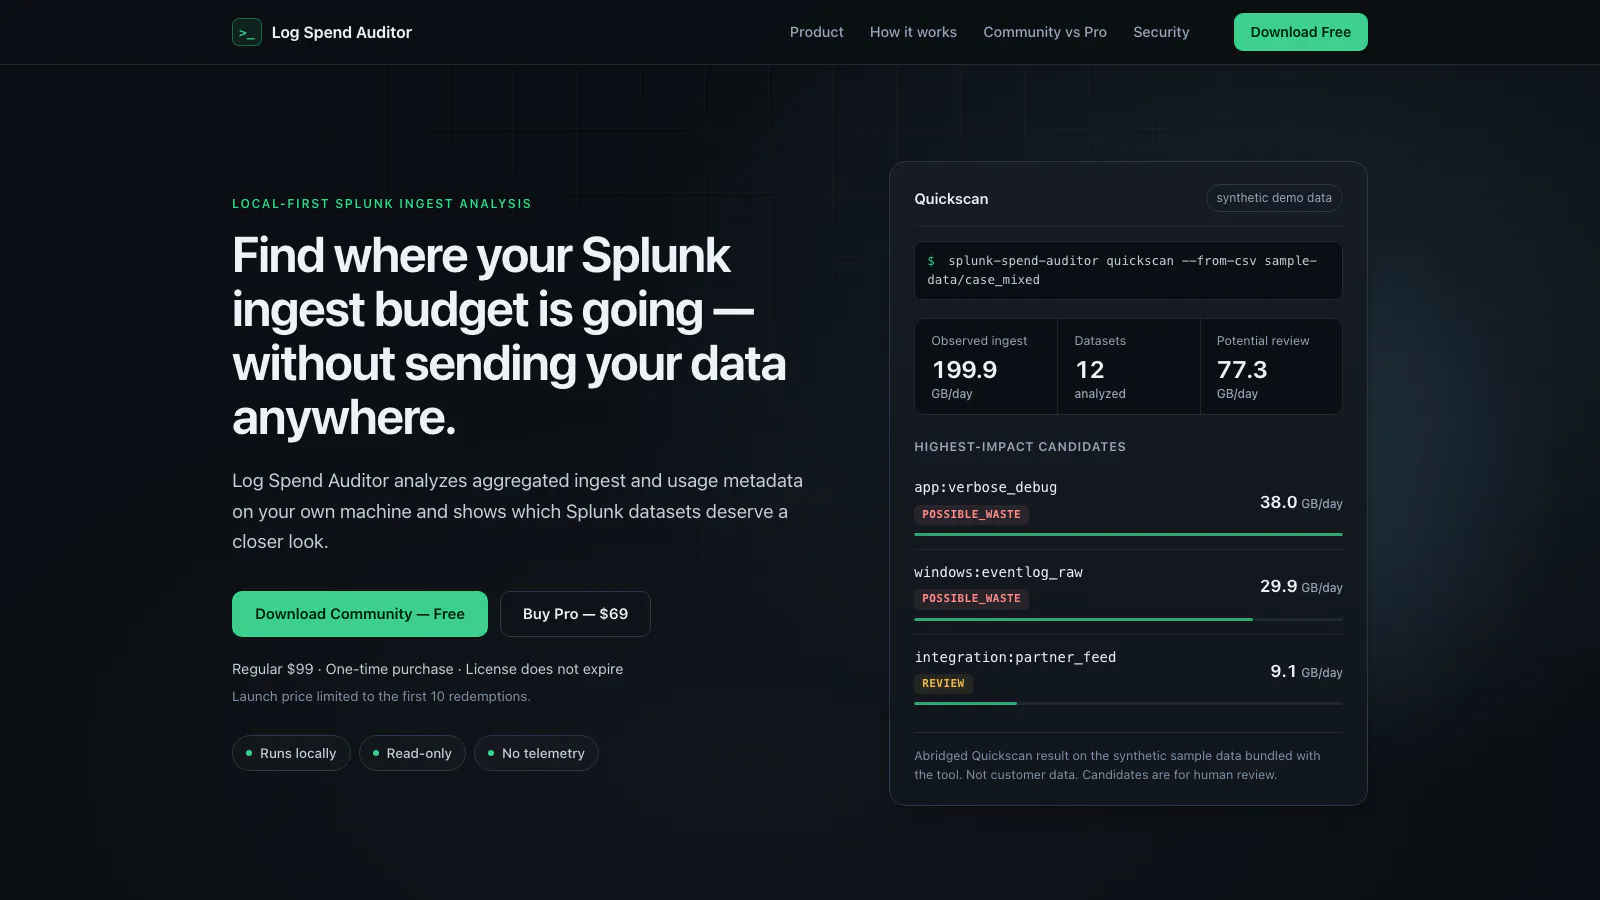Open Community vs Pro comparison

point(1045,32)
